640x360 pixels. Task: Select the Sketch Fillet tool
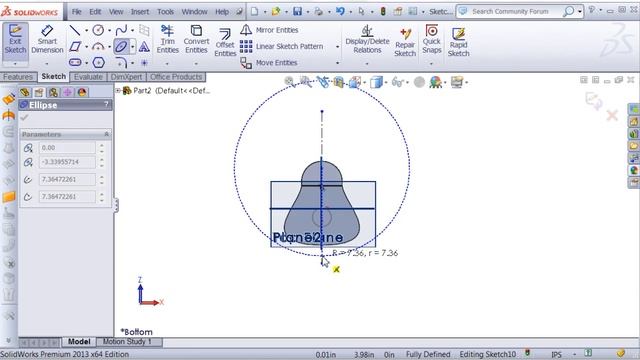point(121,62)
